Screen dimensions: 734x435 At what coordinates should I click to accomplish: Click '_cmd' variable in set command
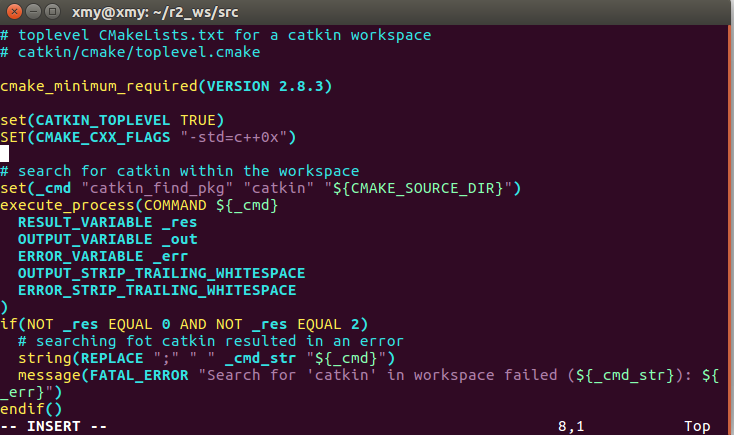53,188
